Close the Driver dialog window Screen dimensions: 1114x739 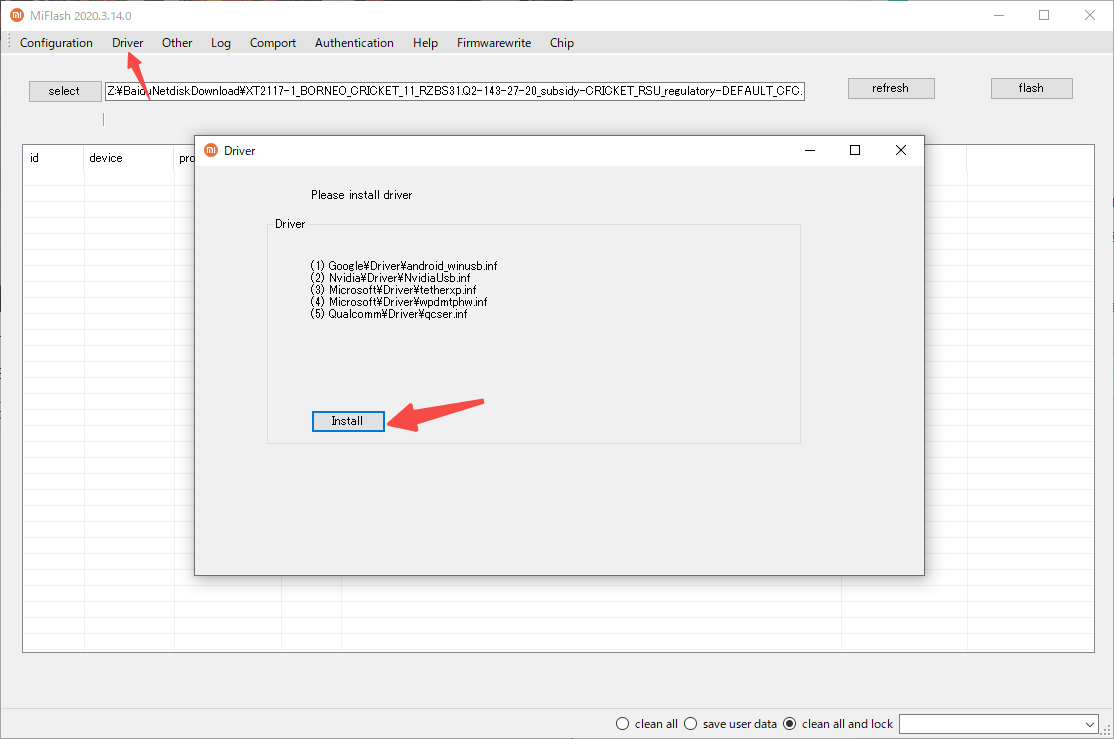coord(901,150)
